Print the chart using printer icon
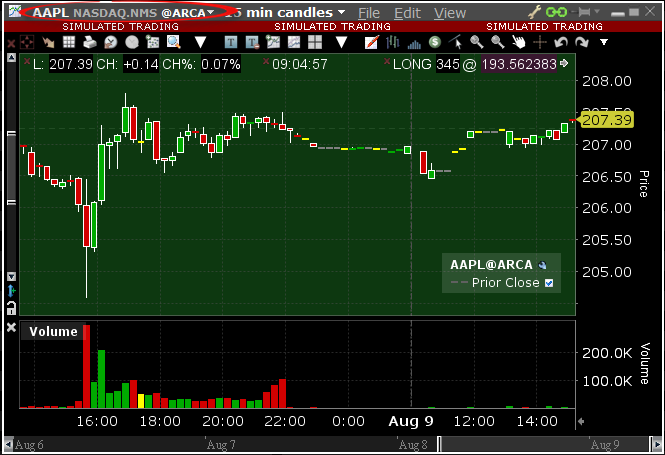 (89, 42)
